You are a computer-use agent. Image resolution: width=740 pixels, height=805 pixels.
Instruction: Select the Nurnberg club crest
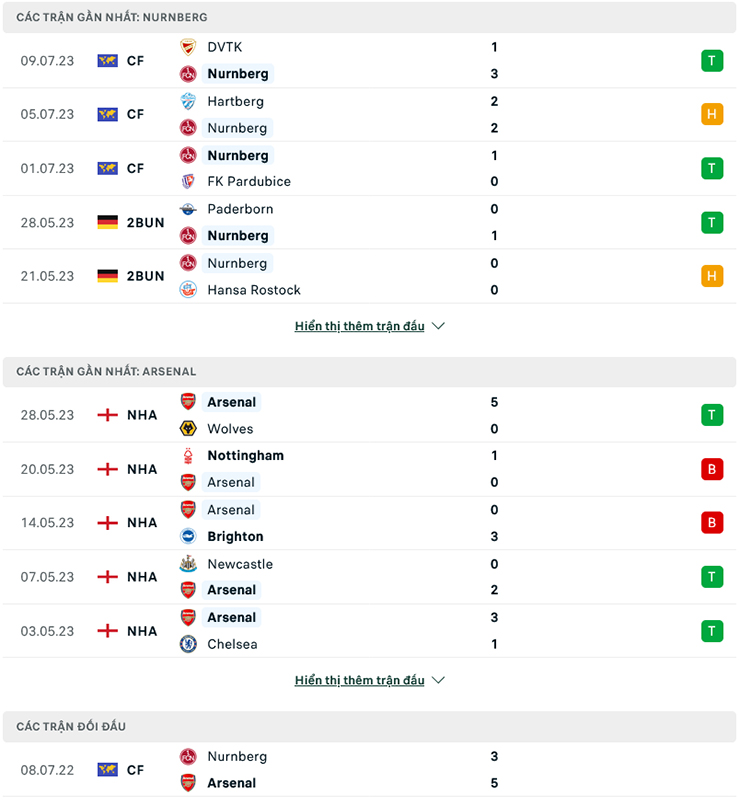click(190, 73)
